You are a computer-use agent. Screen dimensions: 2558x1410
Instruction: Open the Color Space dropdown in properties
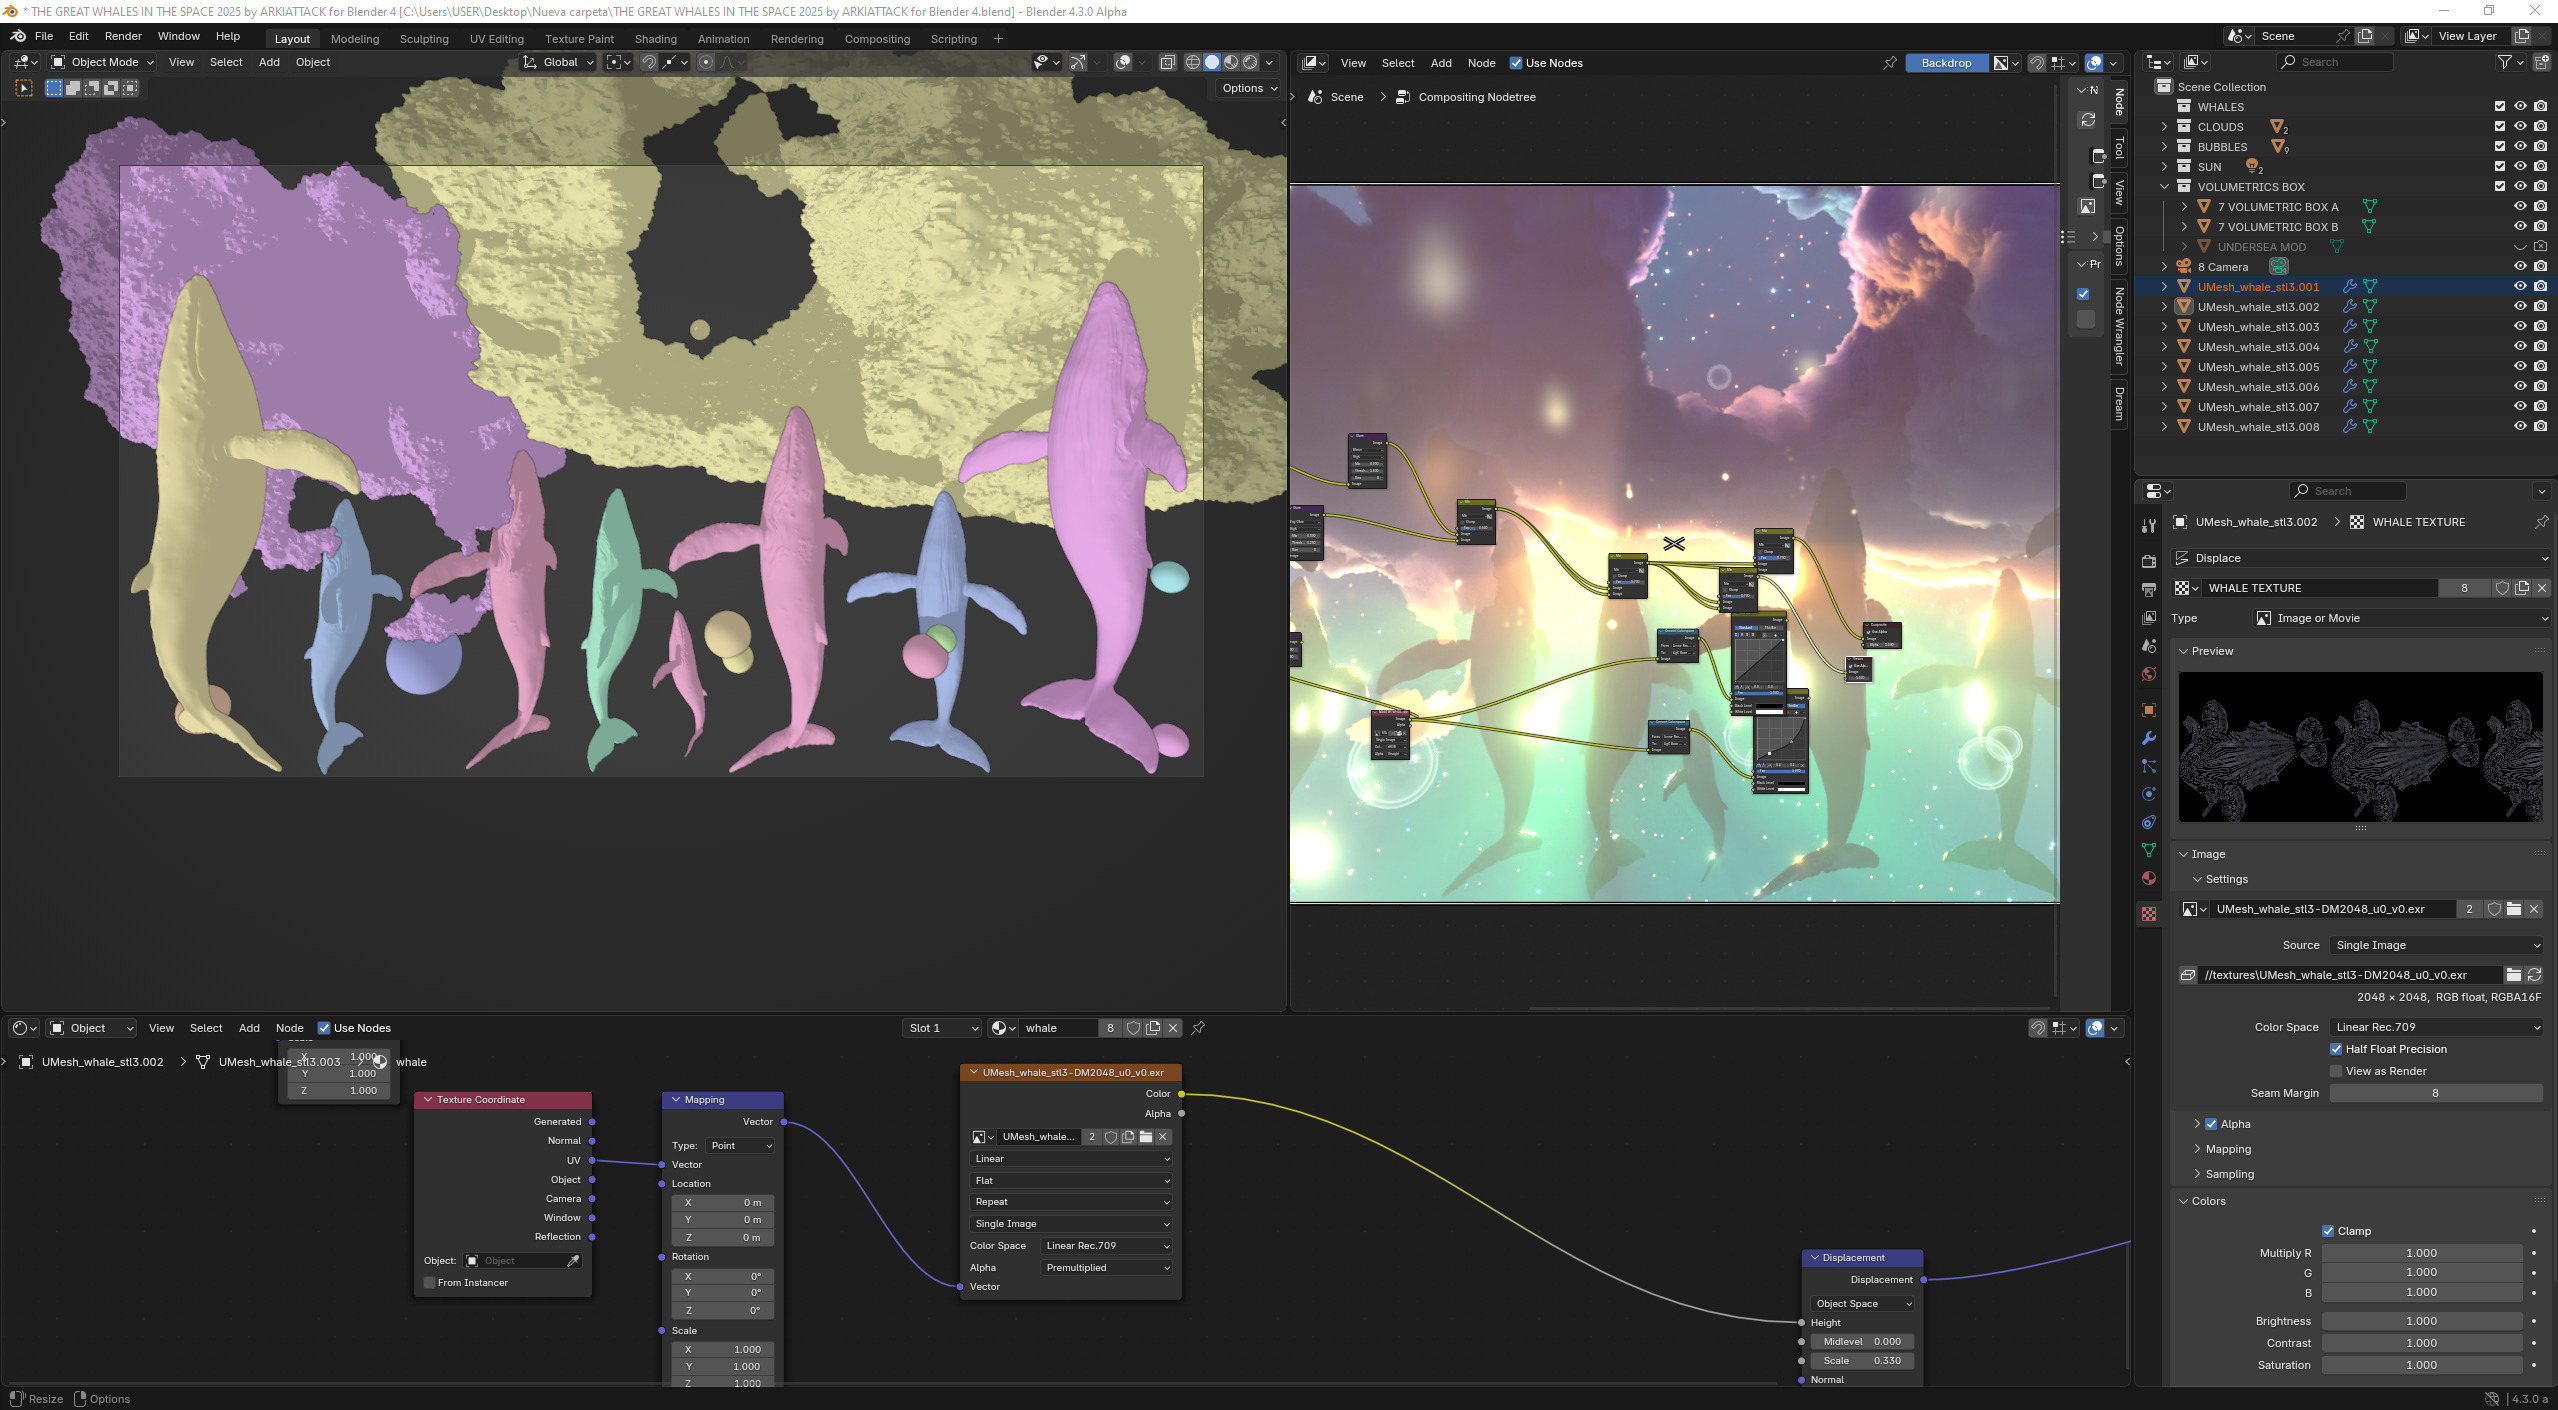coord(2436,1027)
